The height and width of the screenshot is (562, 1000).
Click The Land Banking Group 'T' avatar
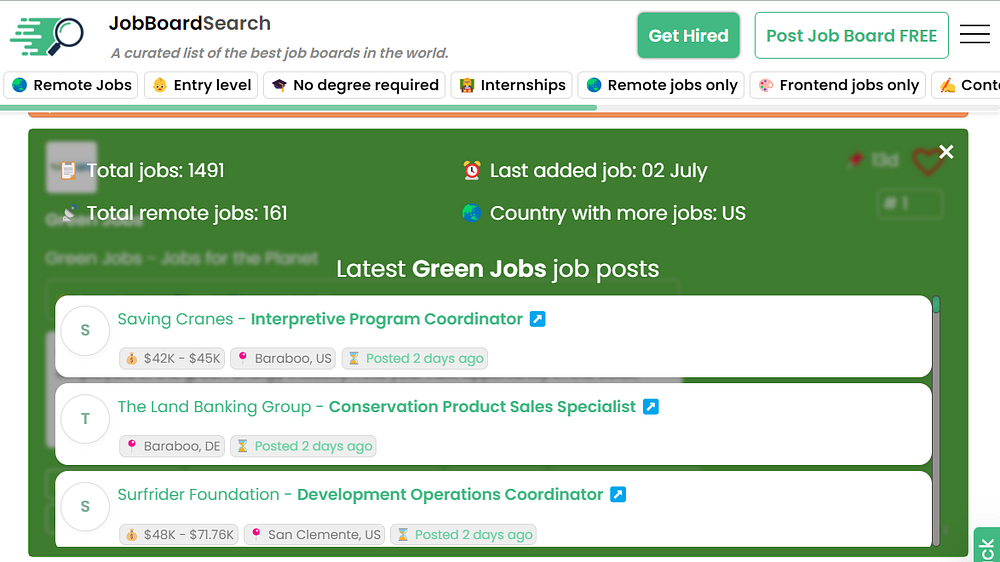pyautogui.click(x=85, y=418)
